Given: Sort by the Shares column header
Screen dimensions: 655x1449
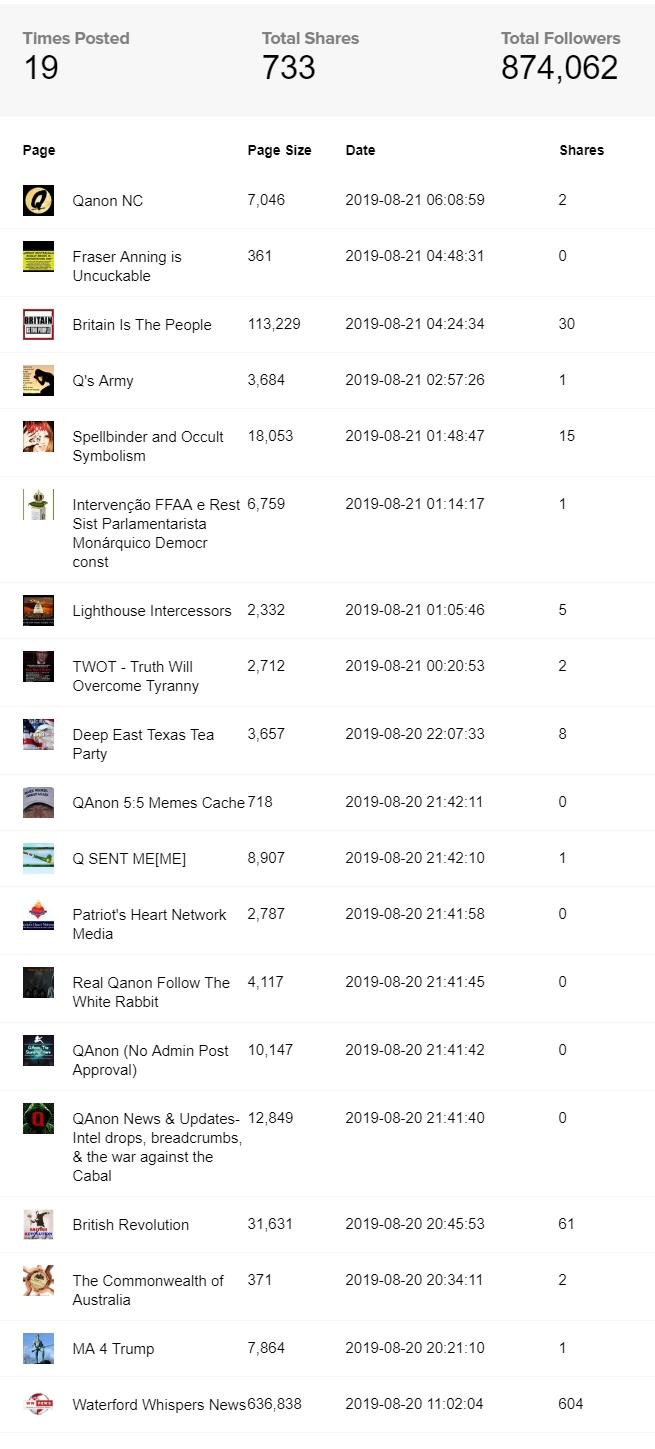Looking at the screenshot, I should click(x=581, y=150).
